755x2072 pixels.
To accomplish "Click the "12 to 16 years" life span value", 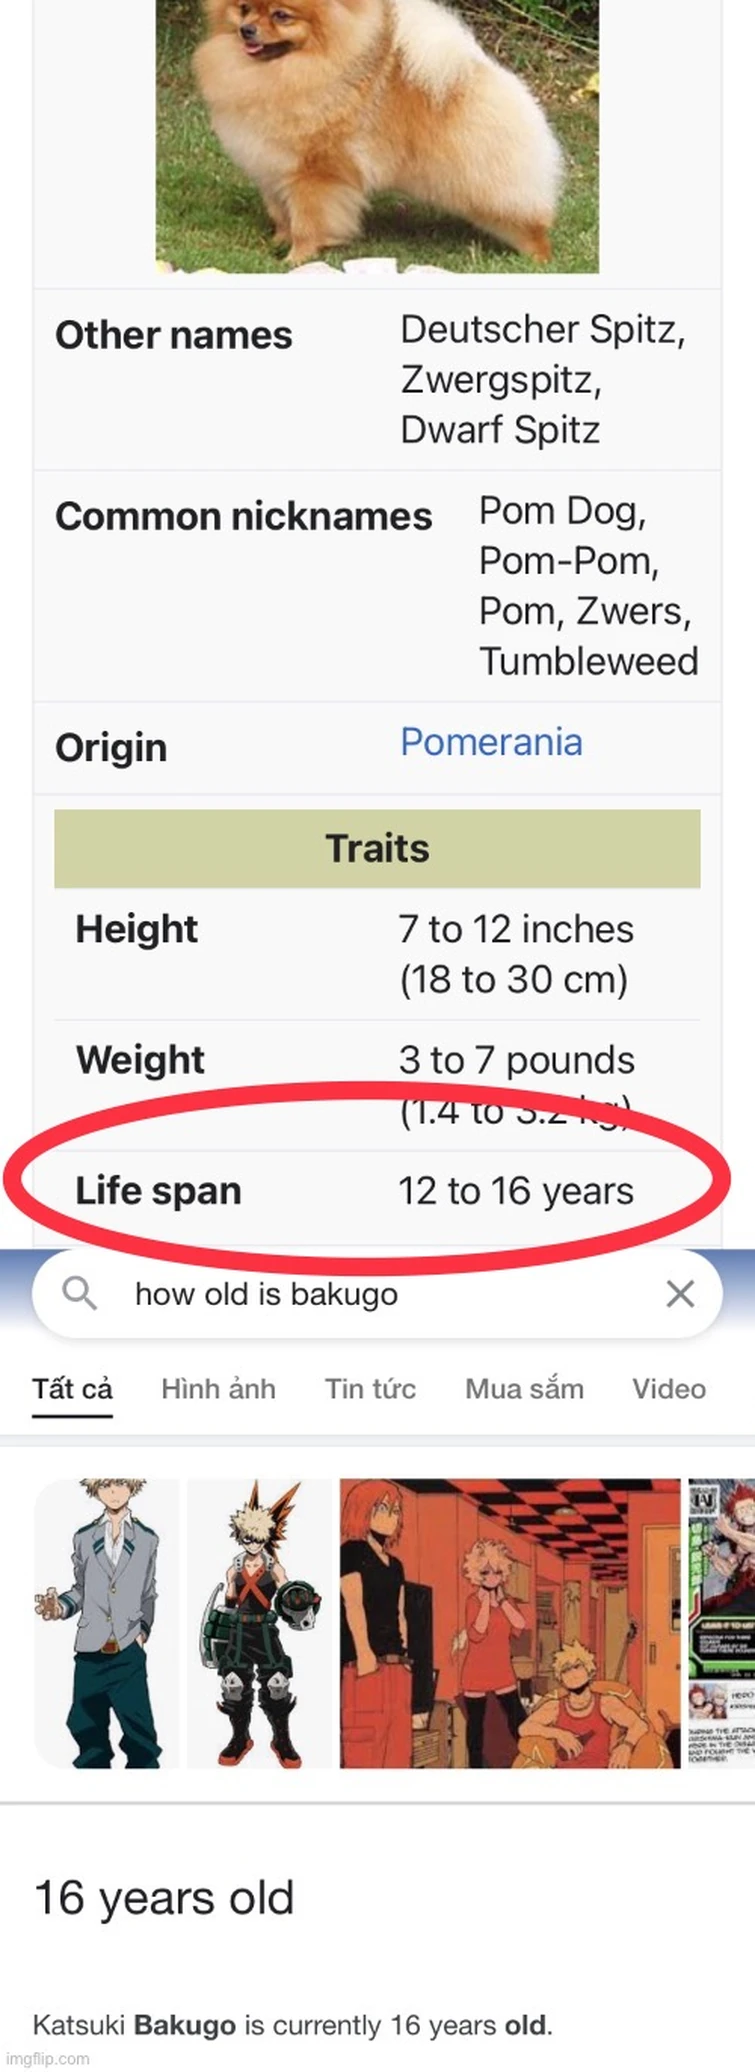I will pyautogui.click(x=516, y=1191).
